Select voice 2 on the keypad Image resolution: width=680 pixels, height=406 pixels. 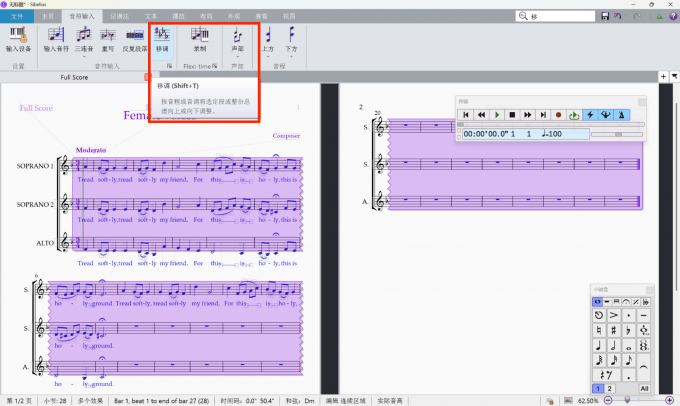tap(609, 388)
